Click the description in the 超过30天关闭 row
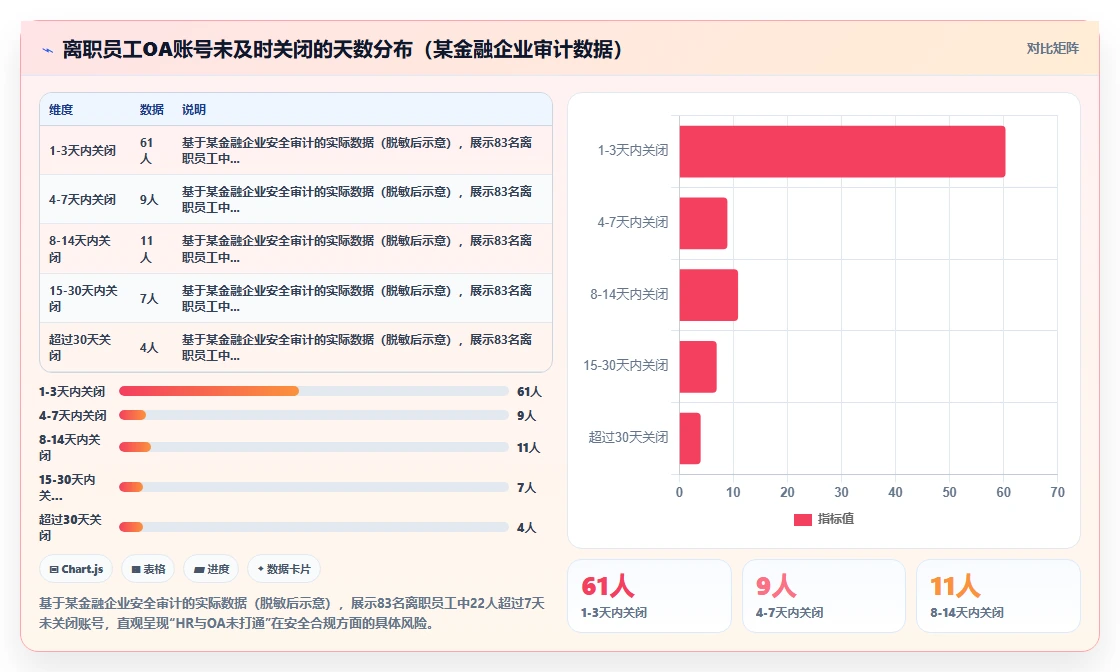Screen dimensions: 1120x672 (356, 348)
